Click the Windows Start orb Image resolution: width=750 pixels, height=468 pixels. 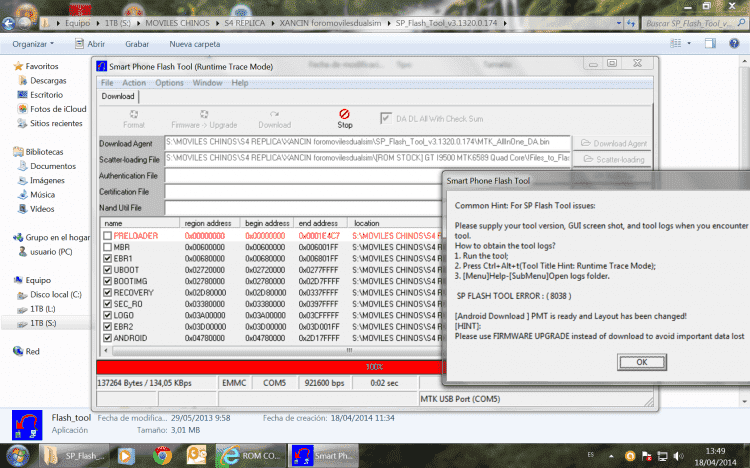click(18, 456)
